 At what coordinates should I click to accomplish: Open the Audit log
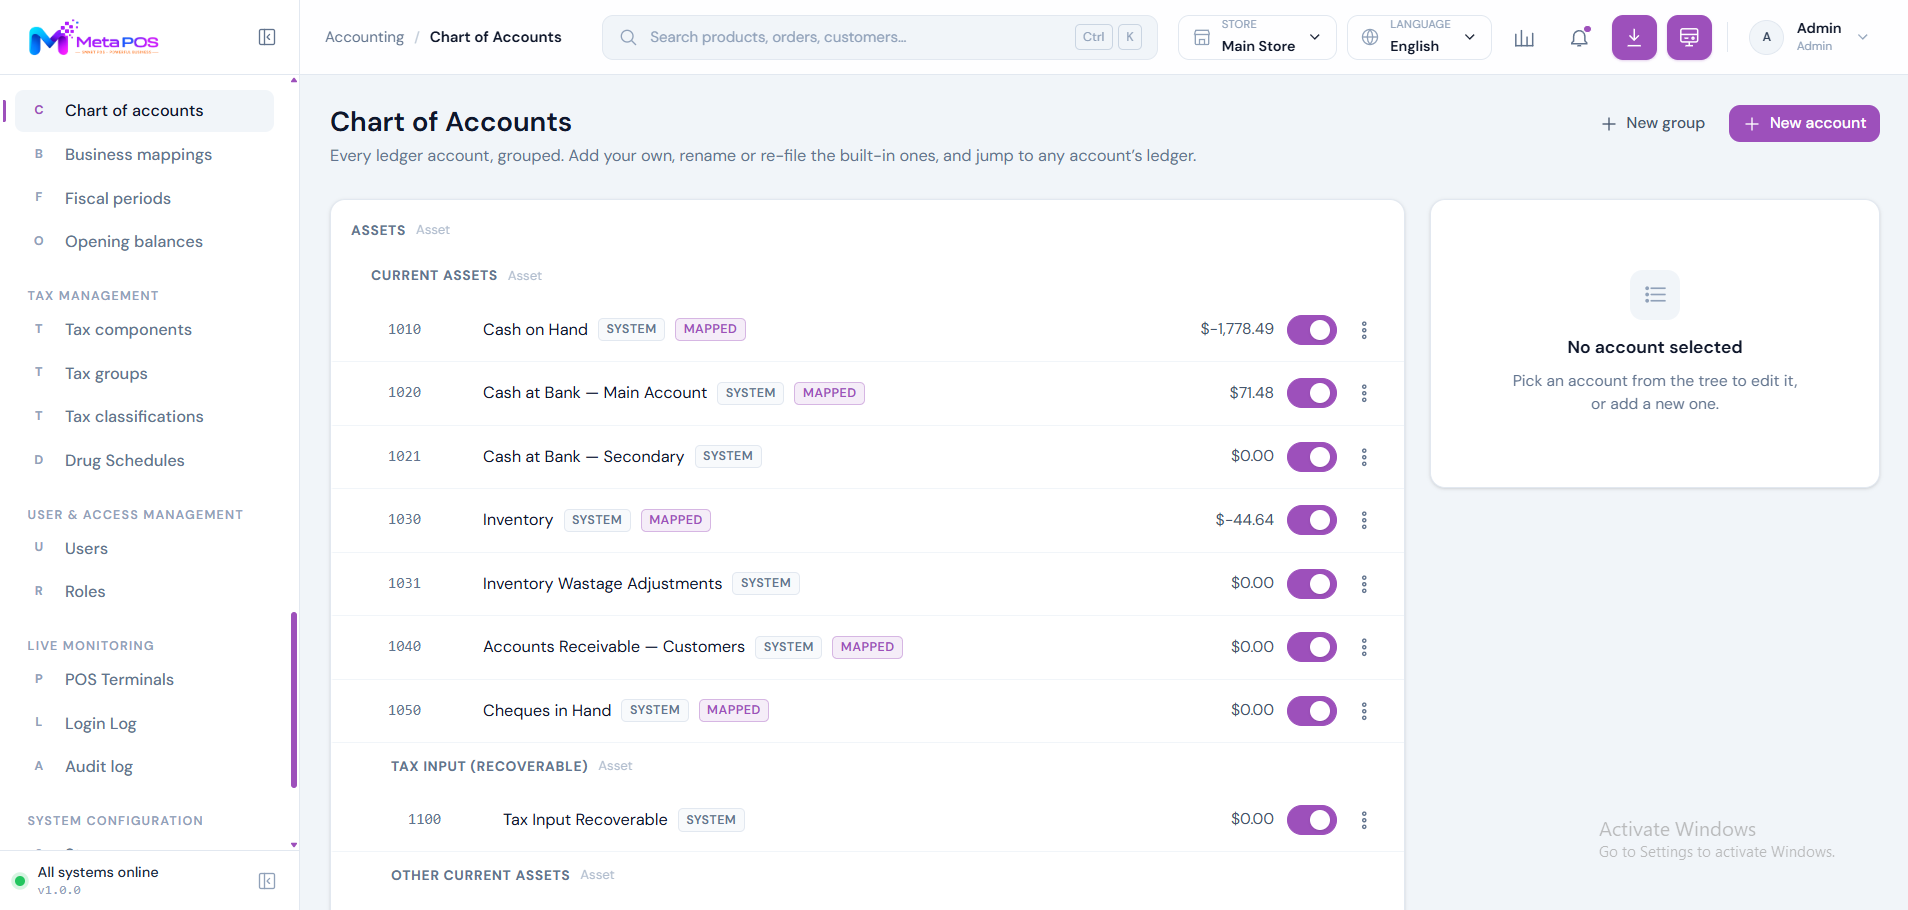point(144,767)
